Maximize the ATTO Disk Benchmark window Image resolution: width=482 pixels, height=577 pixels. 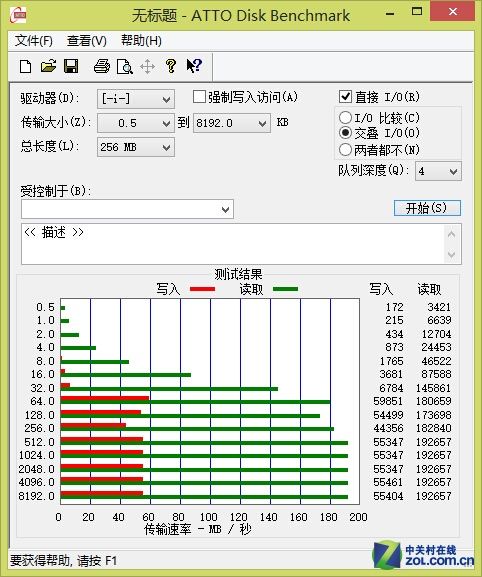417,12
